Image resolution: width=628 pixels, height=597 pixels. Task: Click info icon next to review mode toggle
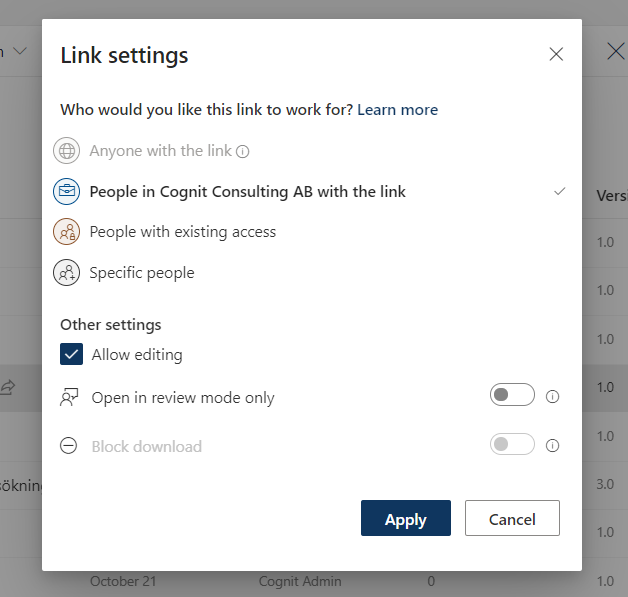(x=553, y=397)
